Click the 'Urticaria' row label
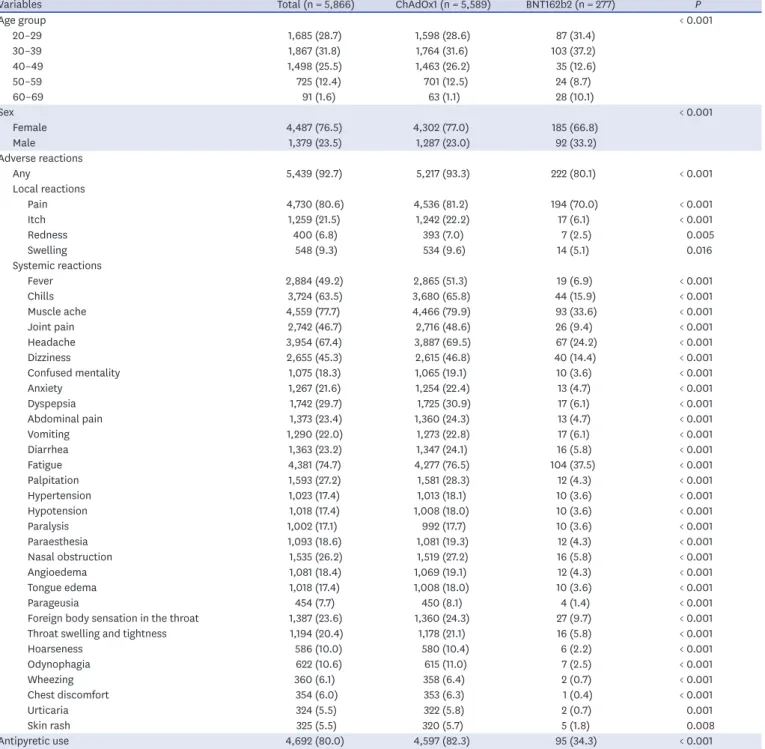 (48, 710)
